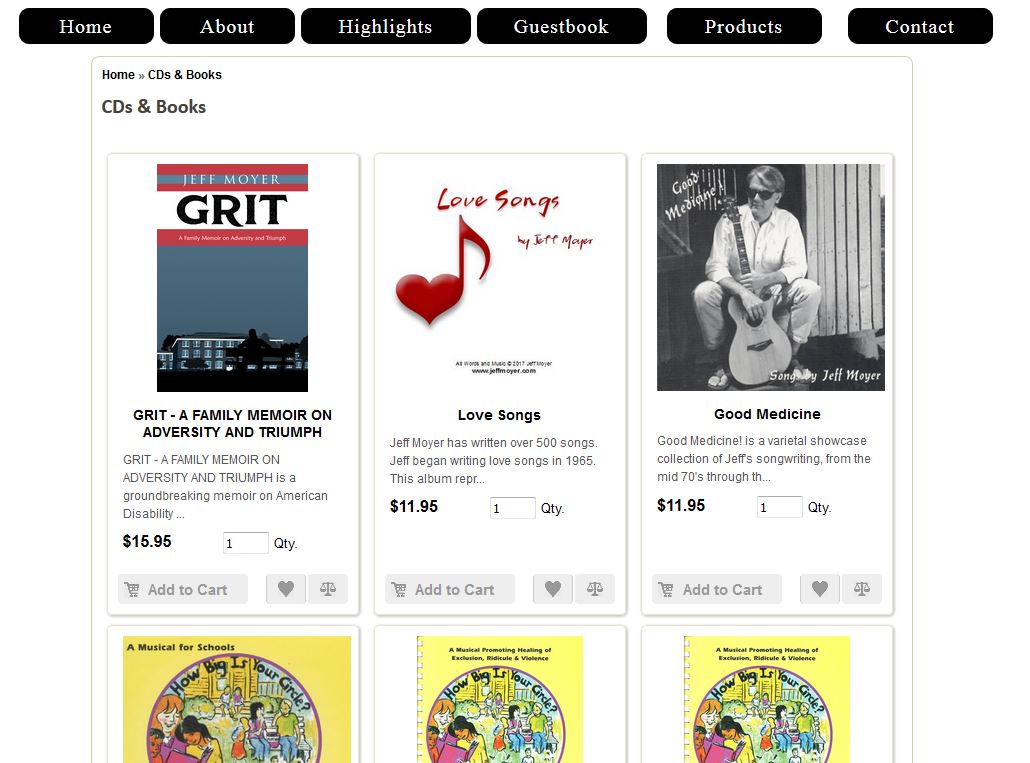Add Good Medicine to wishlist (heart icon)
The width and height of the screenshot is (1030, 763).
[820, 589]
